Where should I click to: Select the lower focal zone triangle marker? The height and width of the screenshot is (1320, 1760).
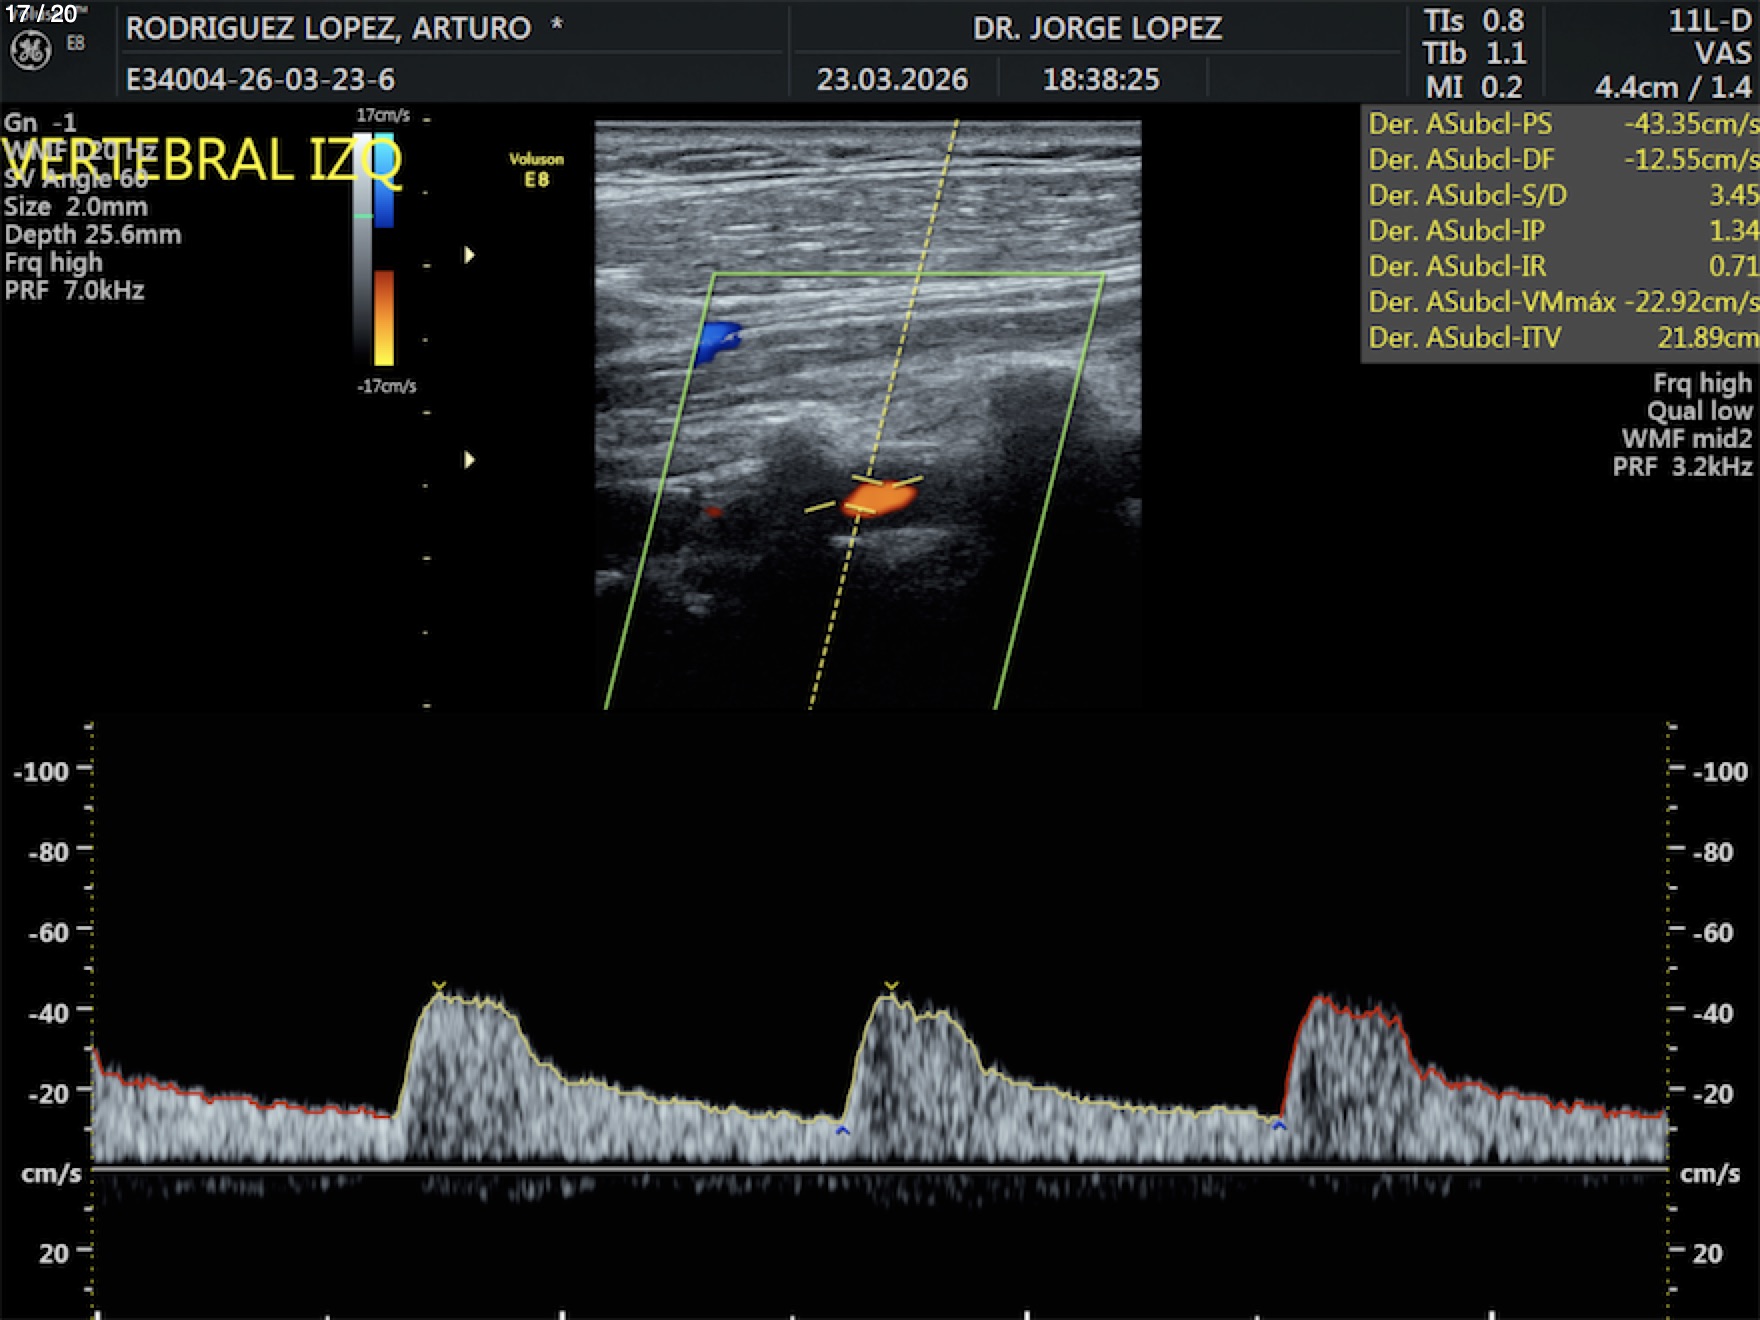click(469, 460)
